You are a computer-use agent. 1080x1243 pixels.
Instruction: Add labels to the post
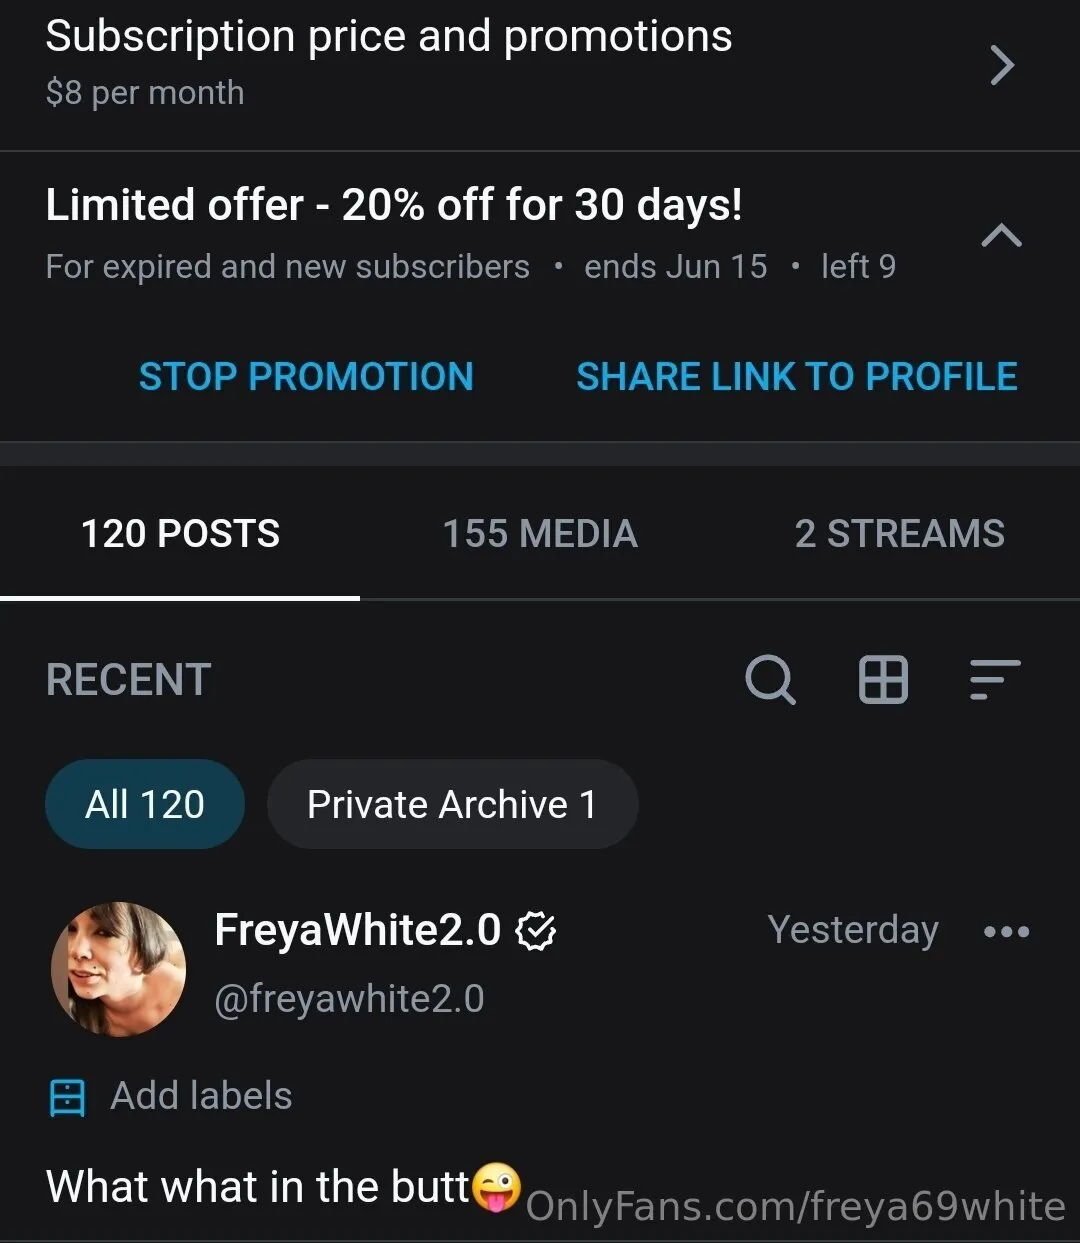201,1097
